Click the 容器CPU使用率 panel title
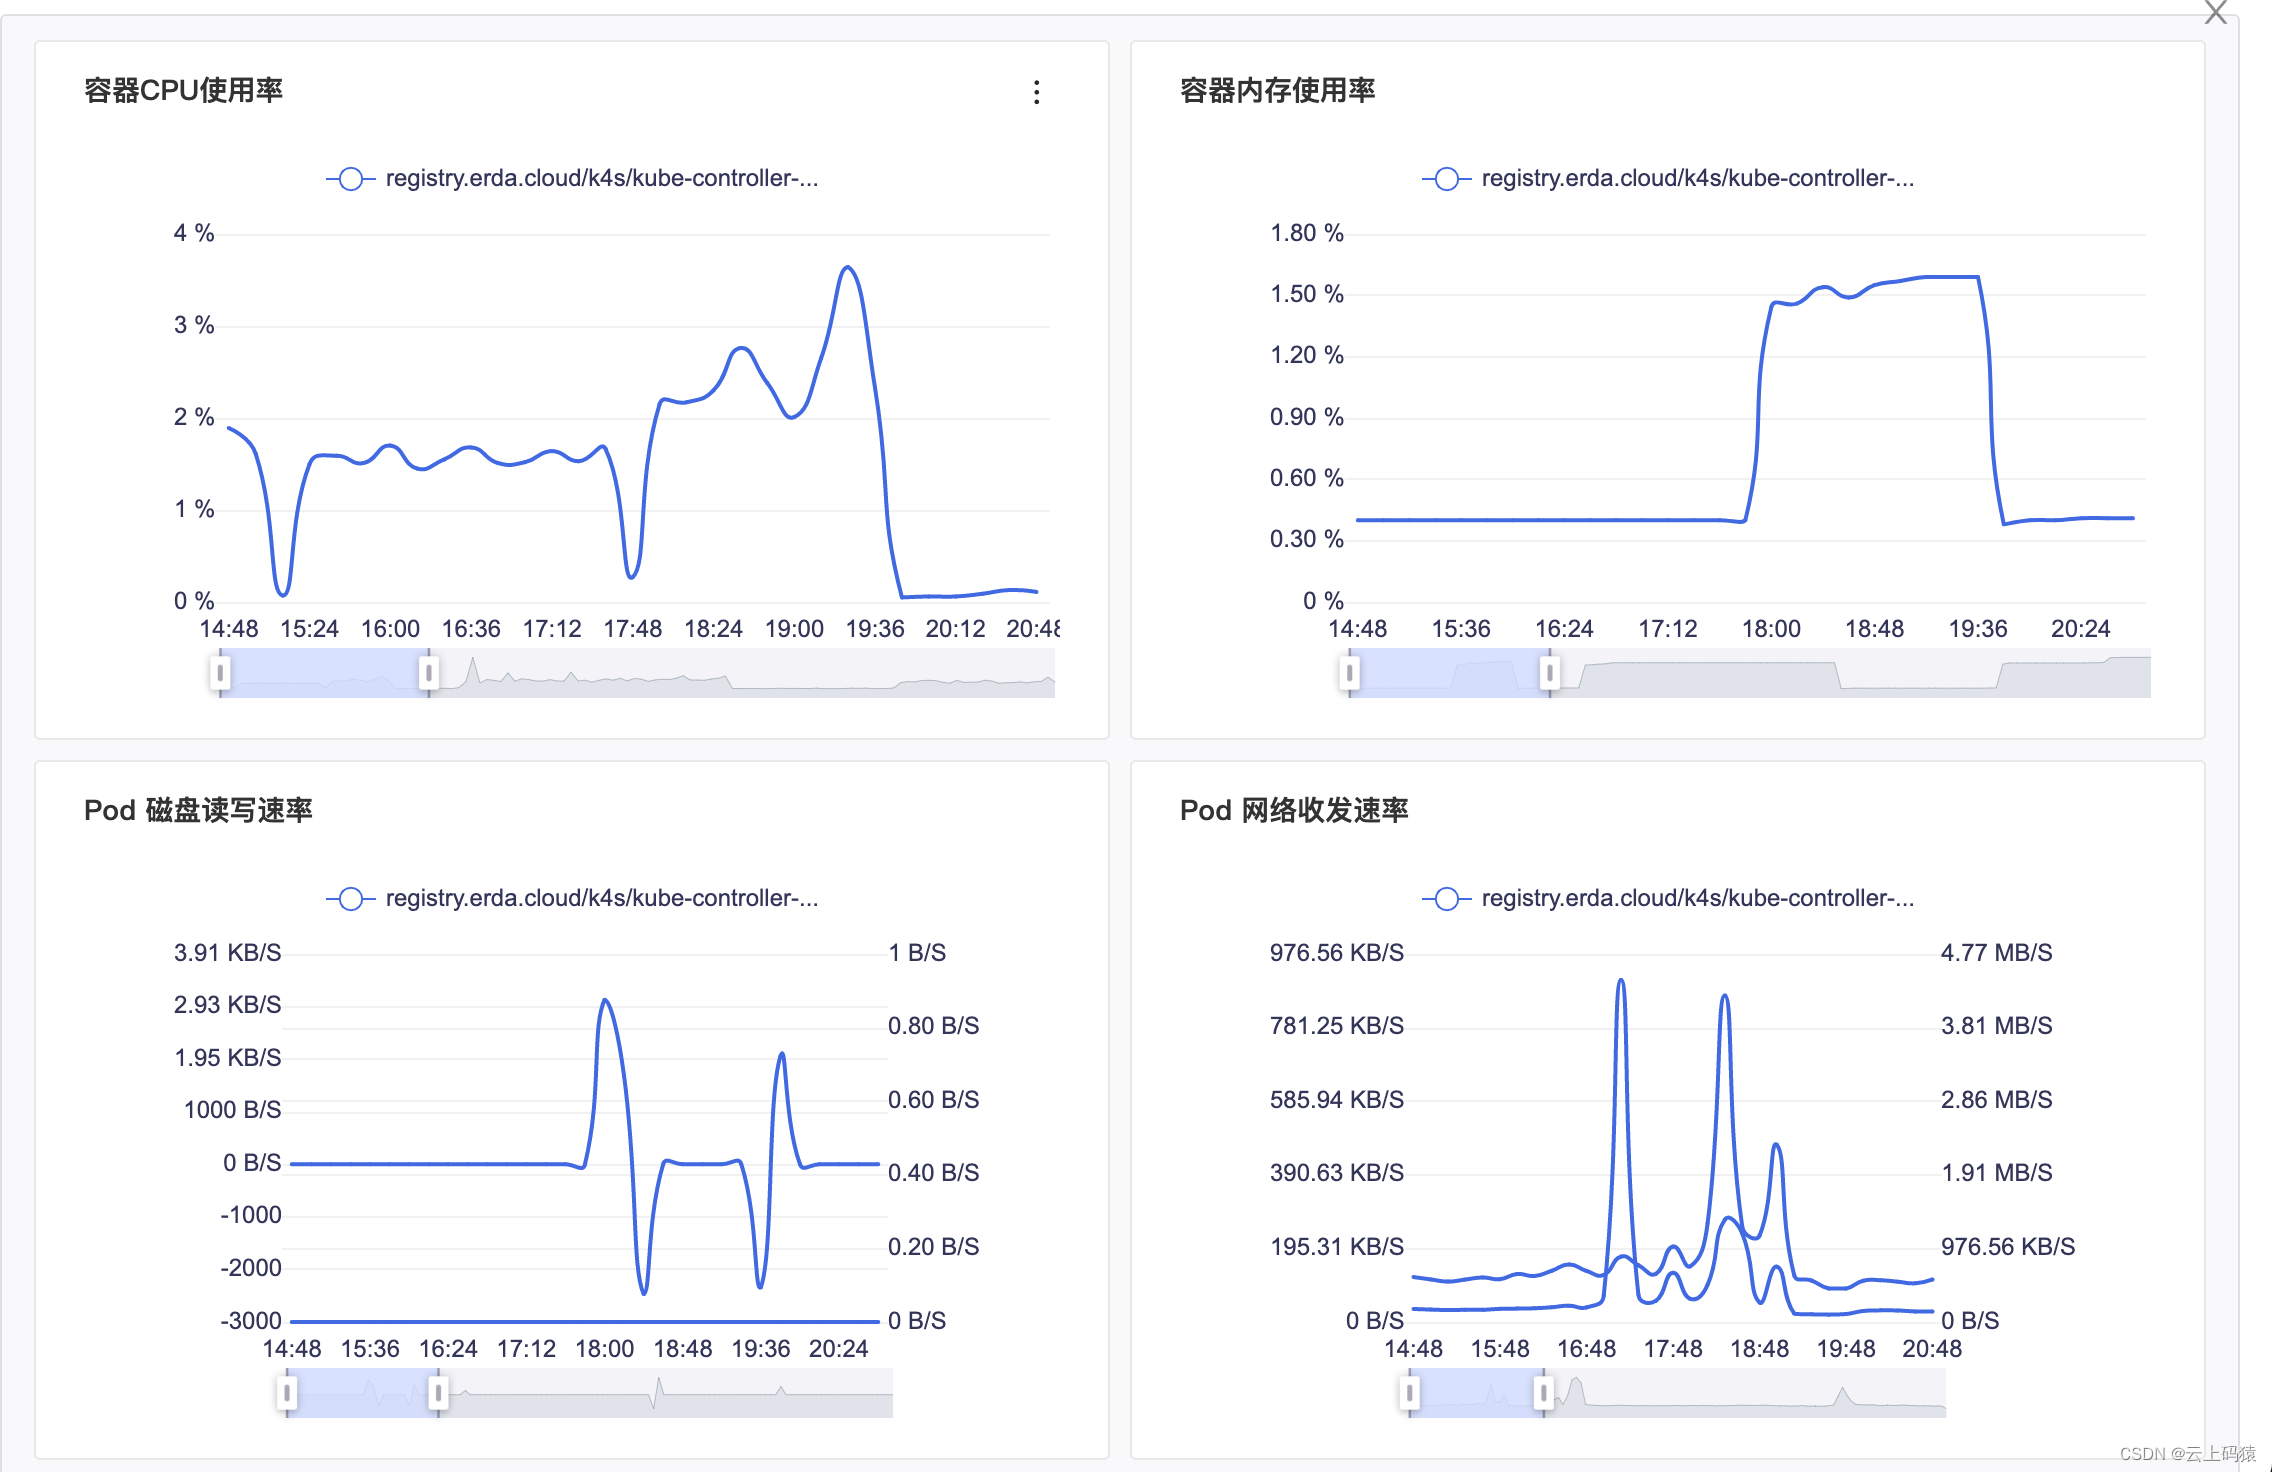2272x1472 pixels. [183, 91]
